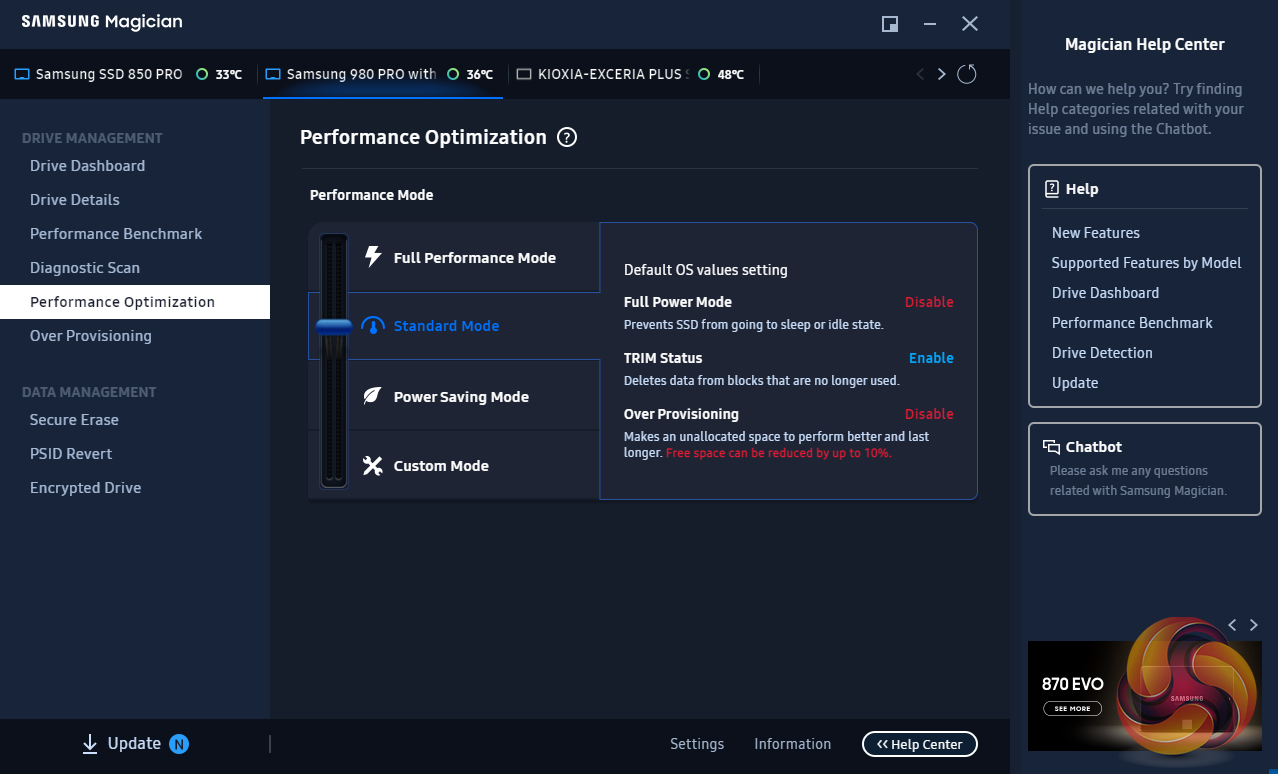Image resolution: width=1278 pixels, height=774 pixels.
Task: Open Drive Detection help topic
Action: tap(1102, 353)
